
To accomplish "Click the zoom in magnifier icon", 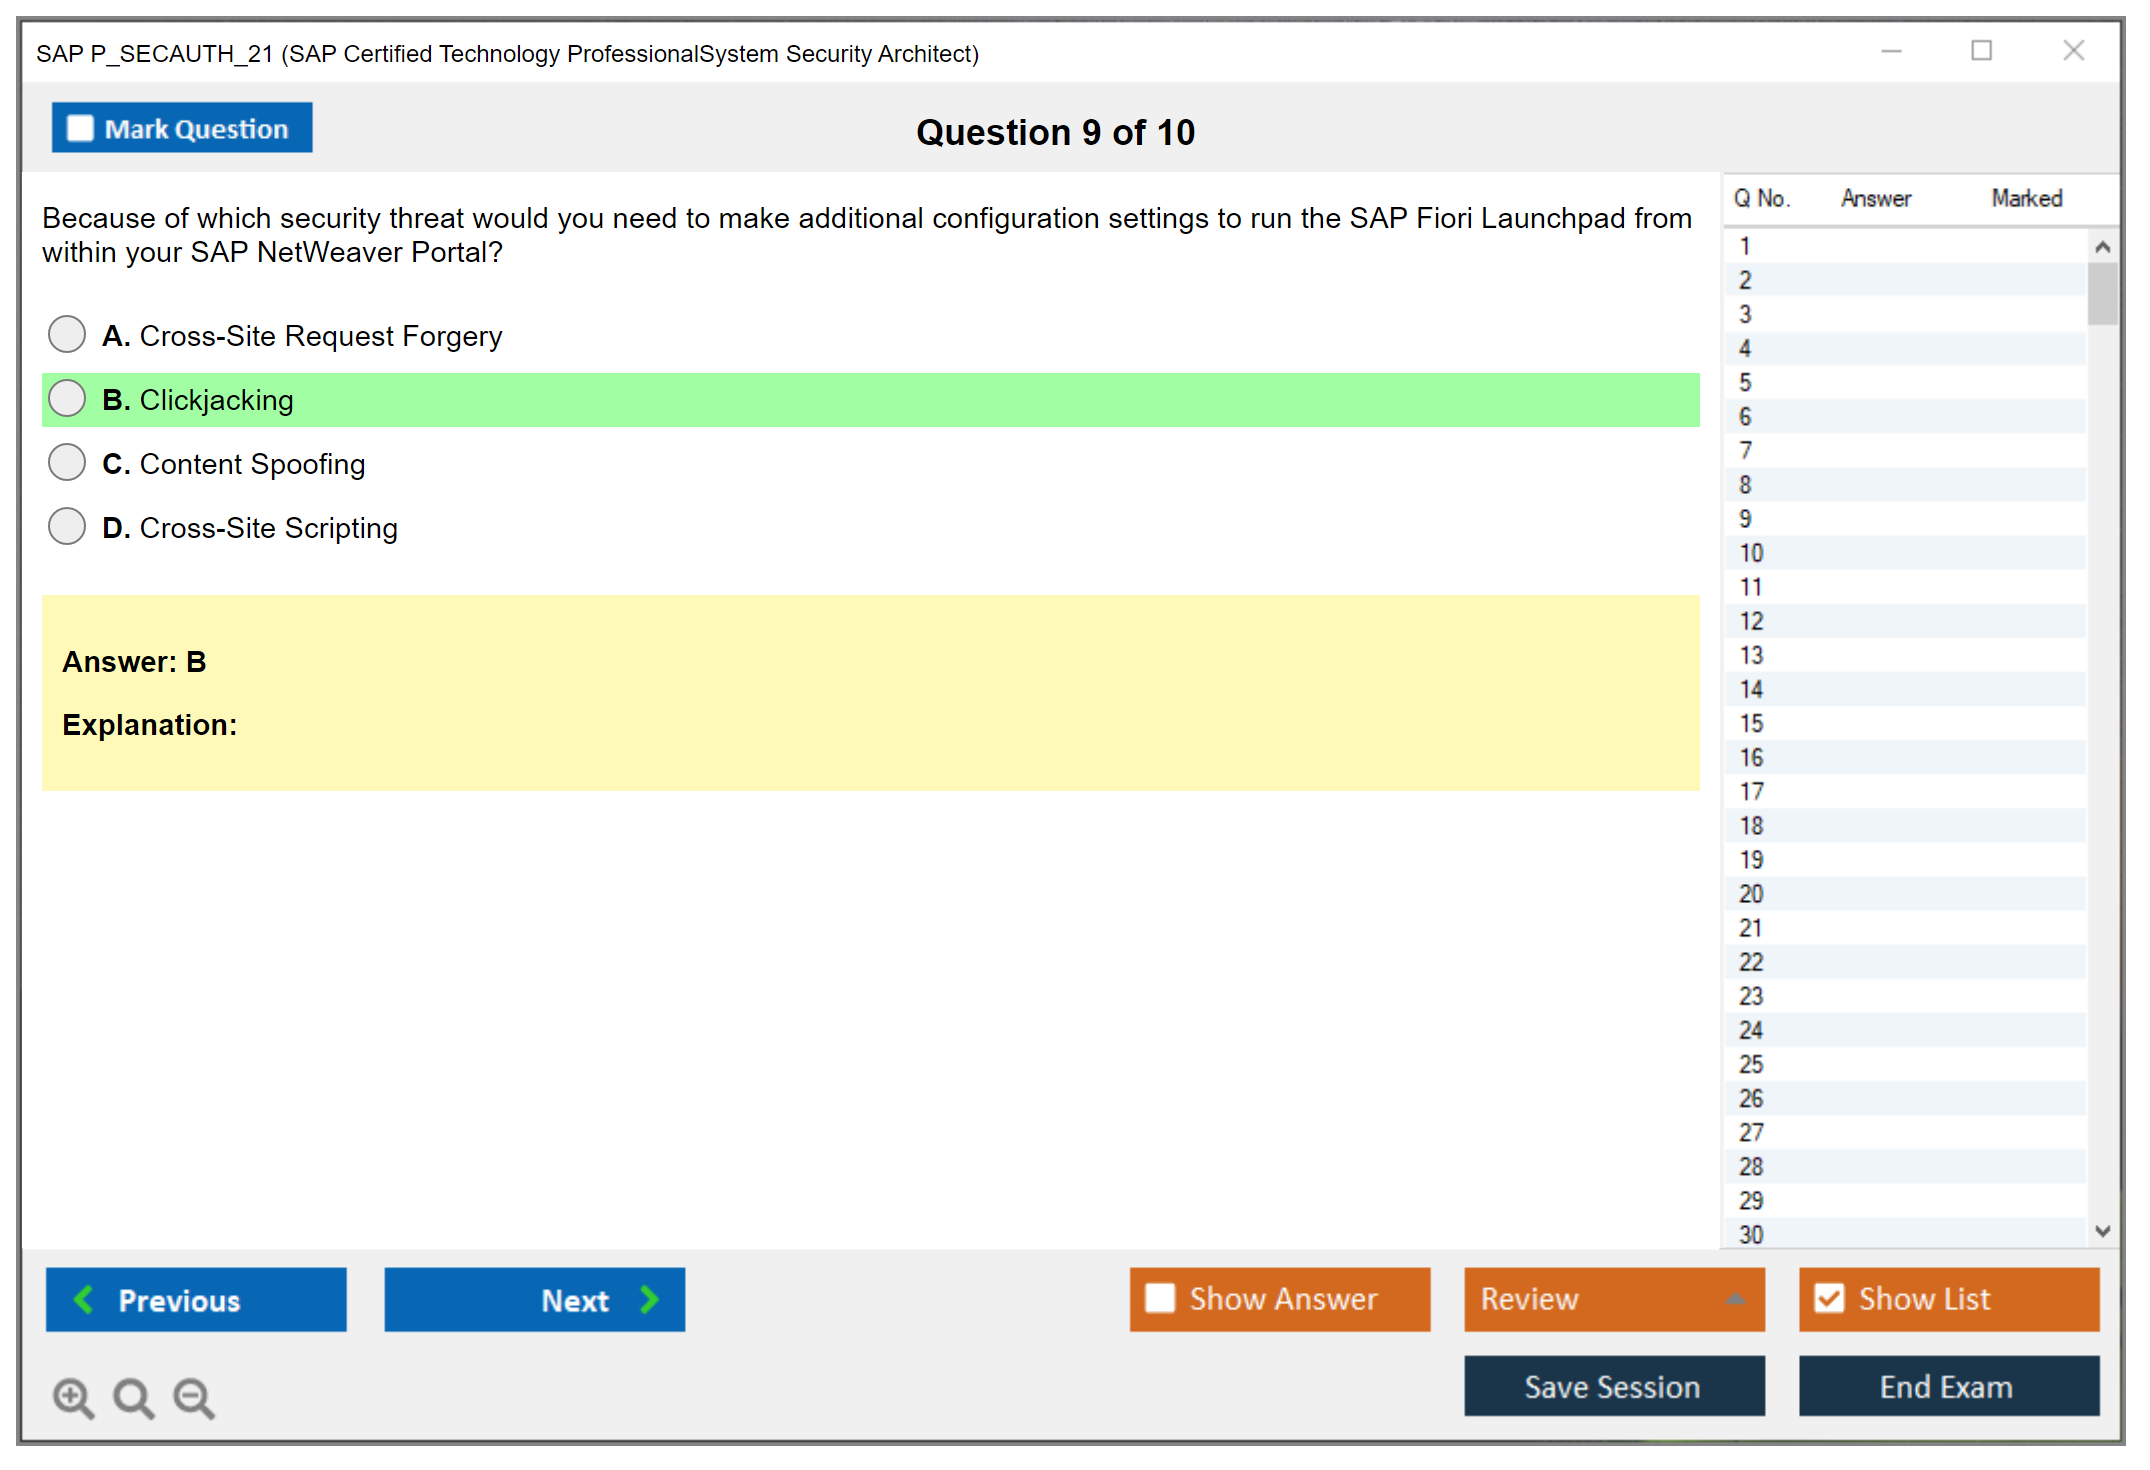I will coord(73,1397).
